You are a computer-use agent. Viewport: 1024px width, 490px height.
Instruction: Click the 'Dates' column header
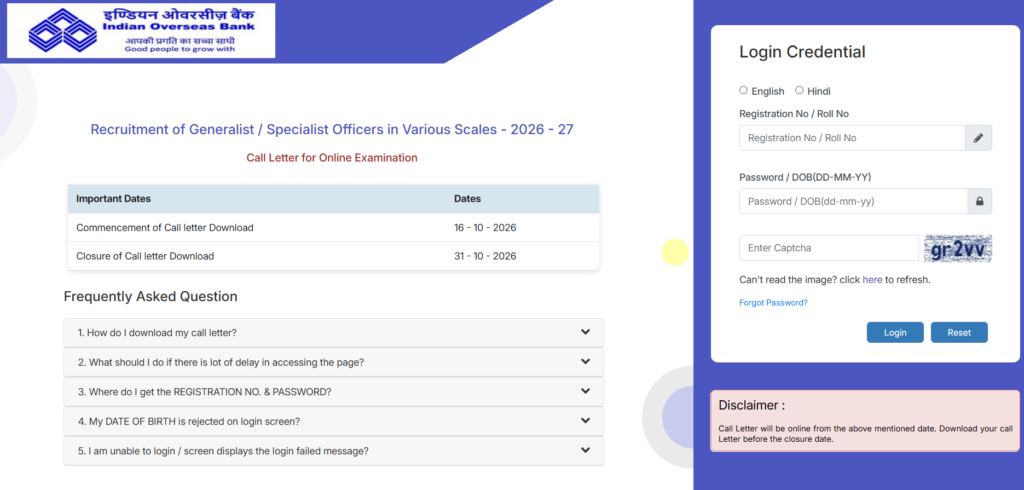pos(468,199)
